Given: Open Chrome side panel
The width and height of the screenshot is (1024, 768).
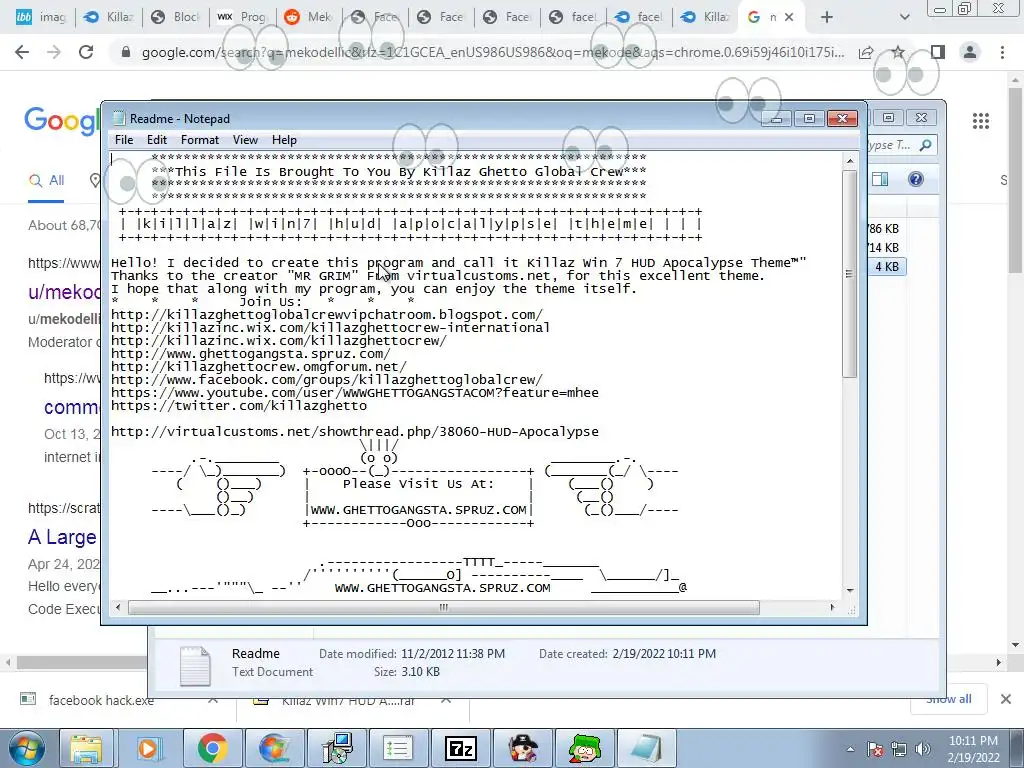Looking at the screenshot, I should pyautogui.click(x=938, y=52).
